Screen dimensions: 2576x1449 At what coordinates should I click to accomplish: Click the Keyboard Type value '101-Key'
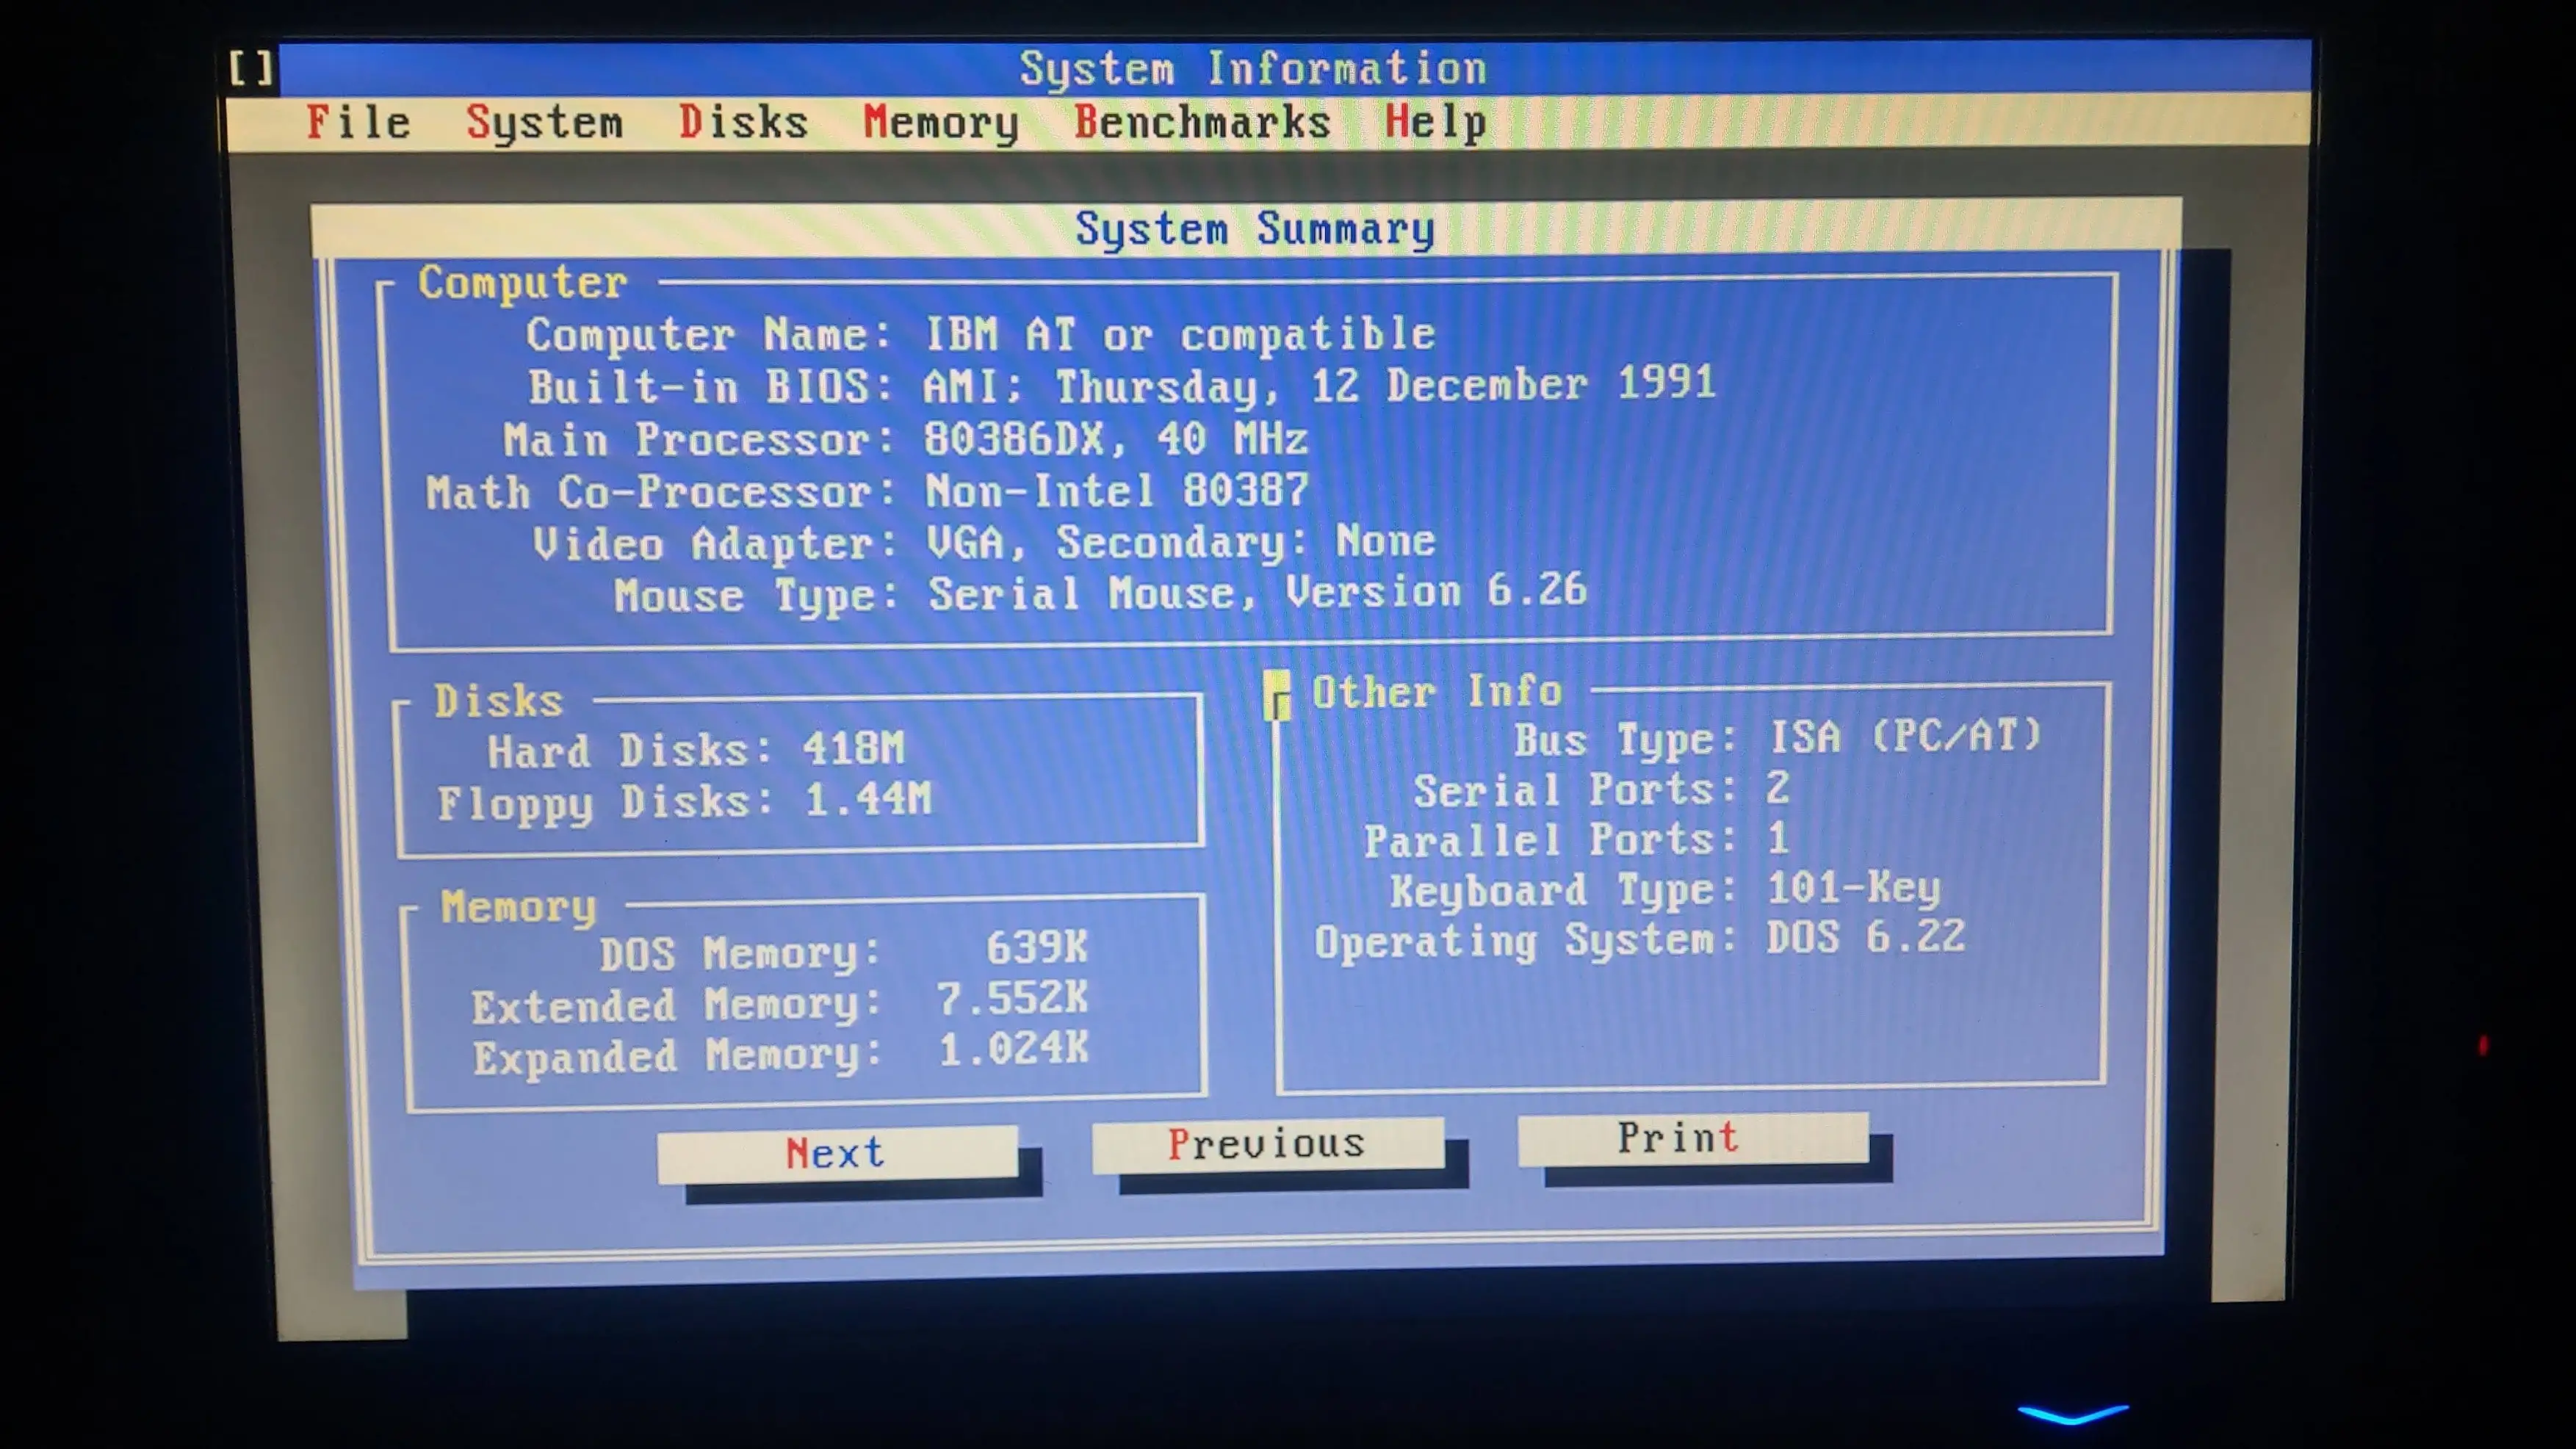1853,888
